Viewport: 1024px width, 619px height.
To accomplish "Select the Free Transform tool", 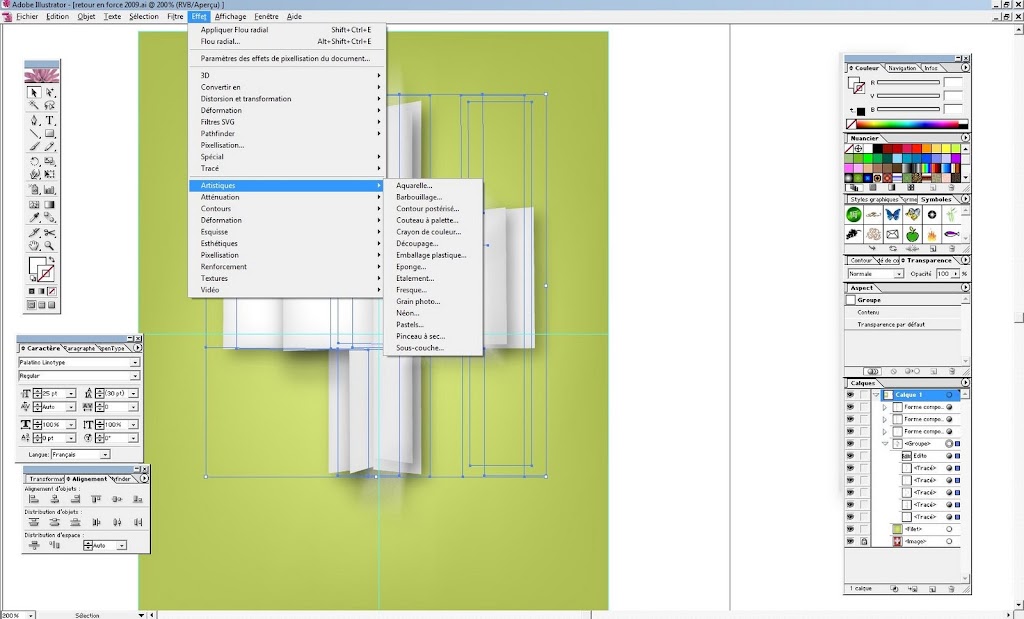I will 50,175.
